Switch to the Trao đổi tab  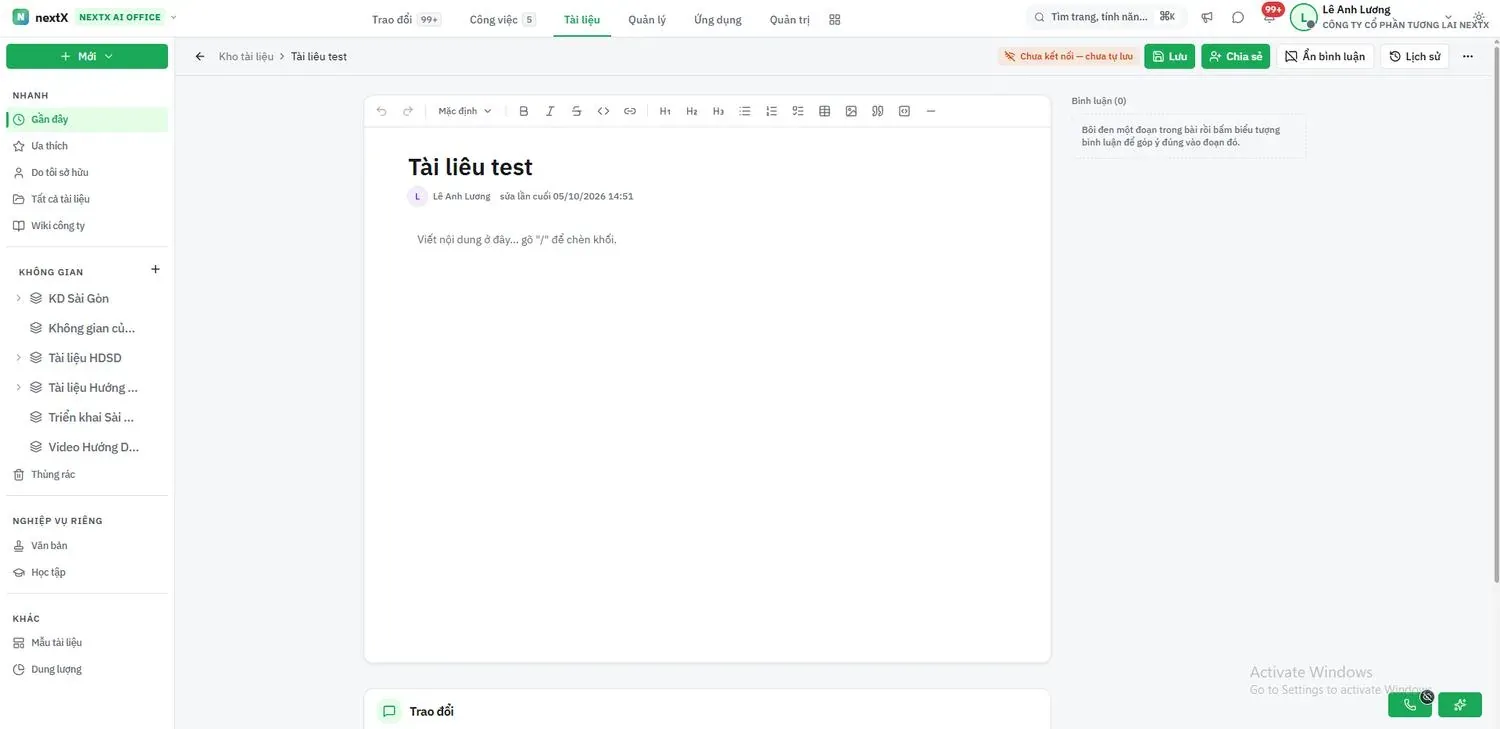[x=405, y=19]
